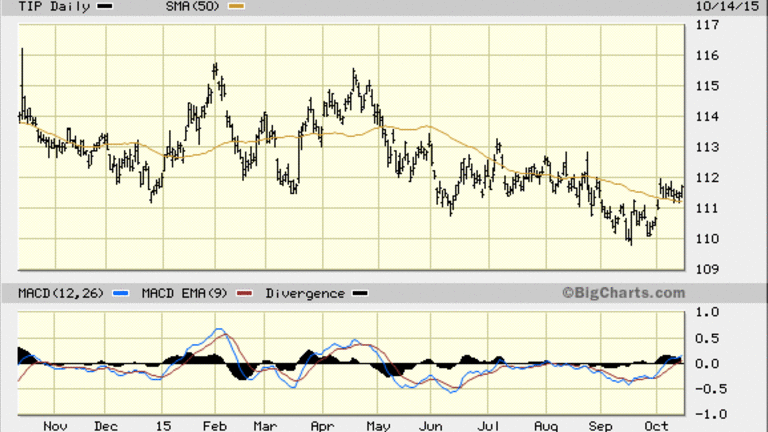Screen dimensions: 768x432
Task: Click the 'Apr' month label
Action: [322, 426]
